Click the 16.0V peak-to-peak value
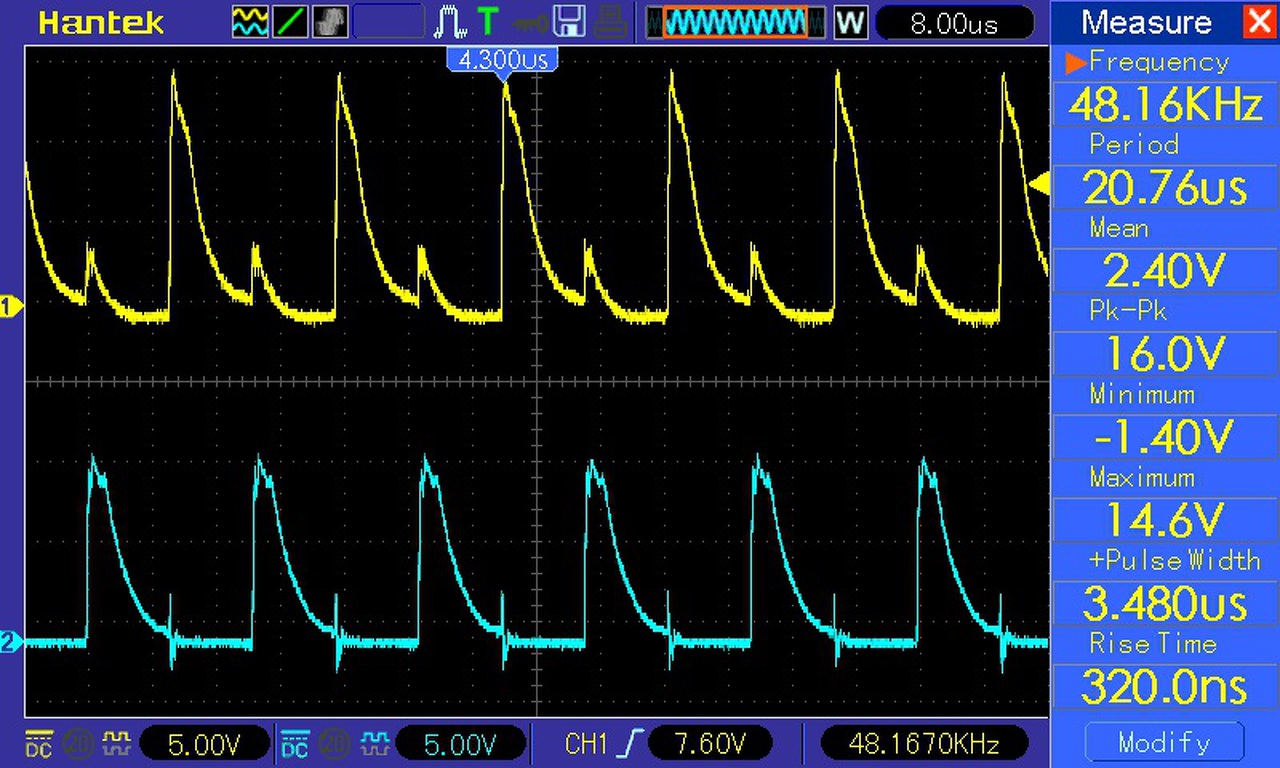 1165,354
